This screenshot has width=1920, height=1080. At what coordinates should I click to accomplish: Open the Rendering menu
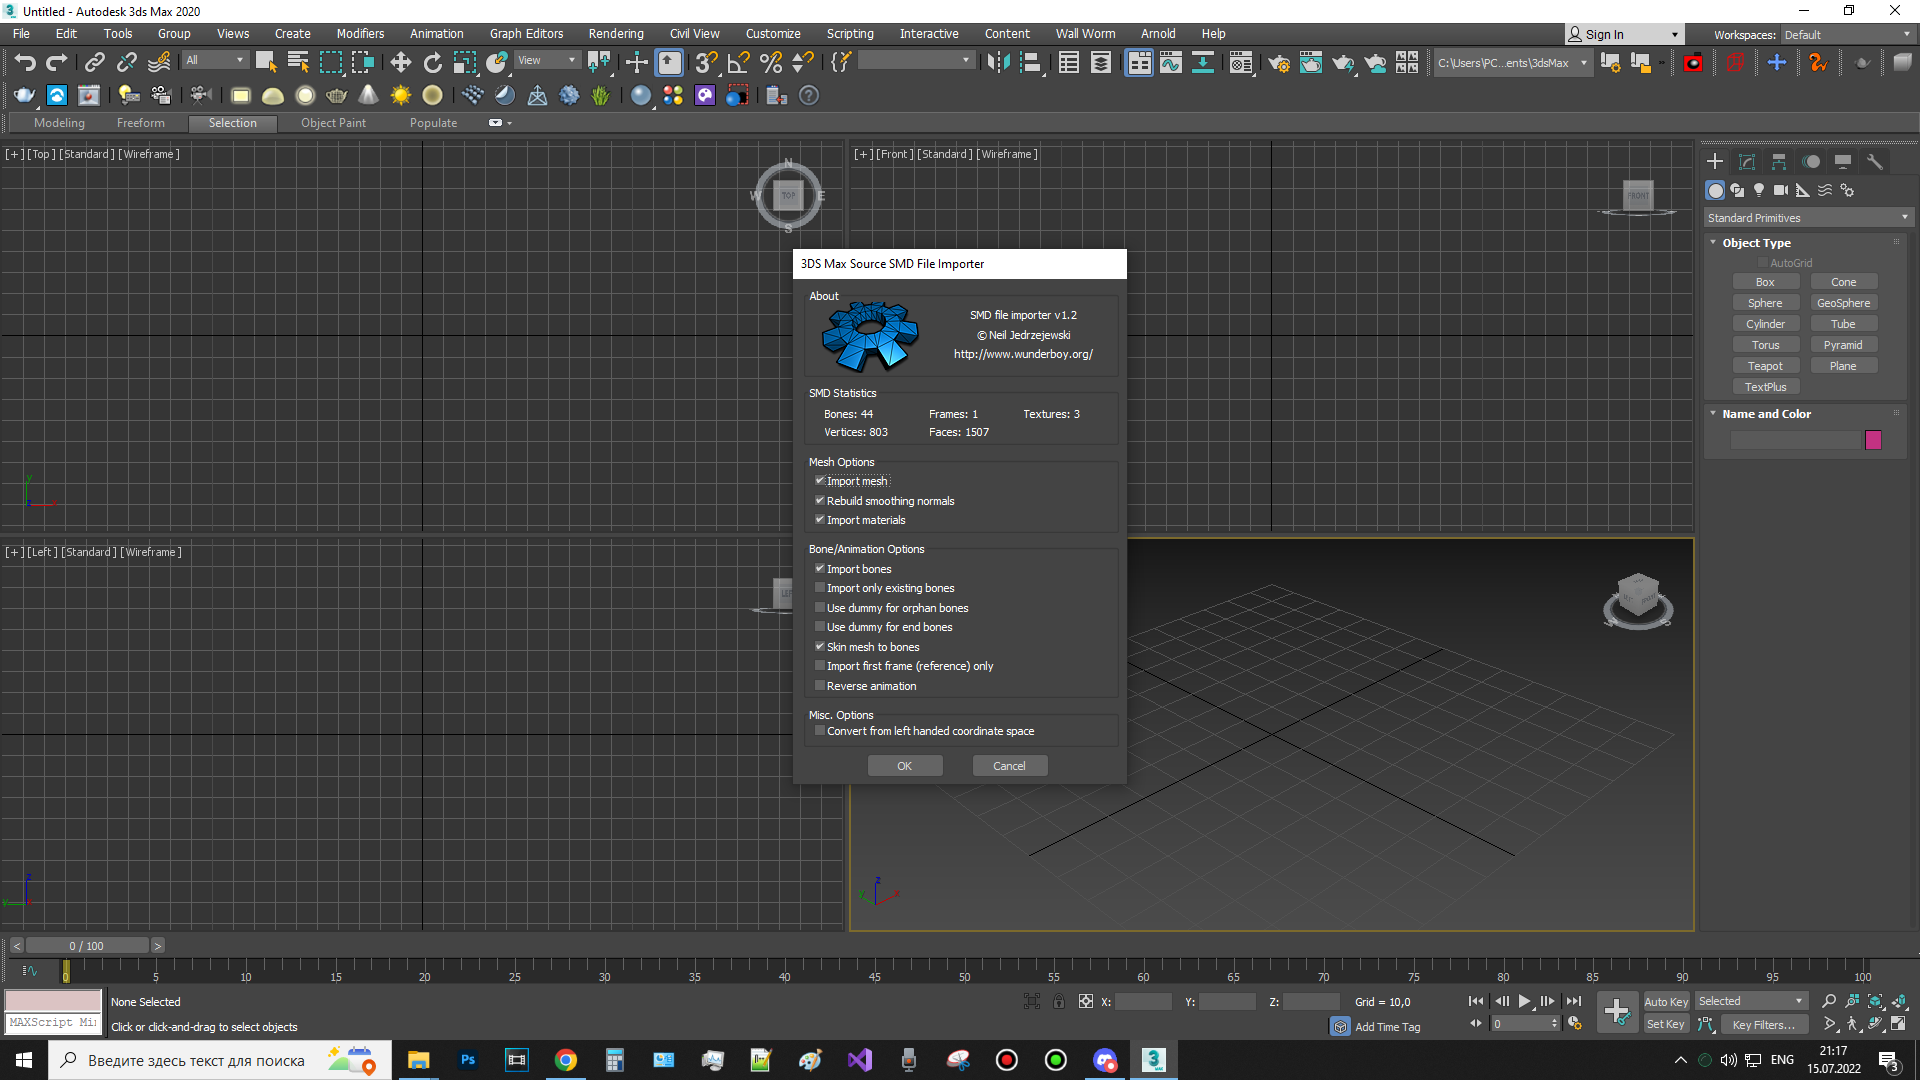(x=615, y=34)
